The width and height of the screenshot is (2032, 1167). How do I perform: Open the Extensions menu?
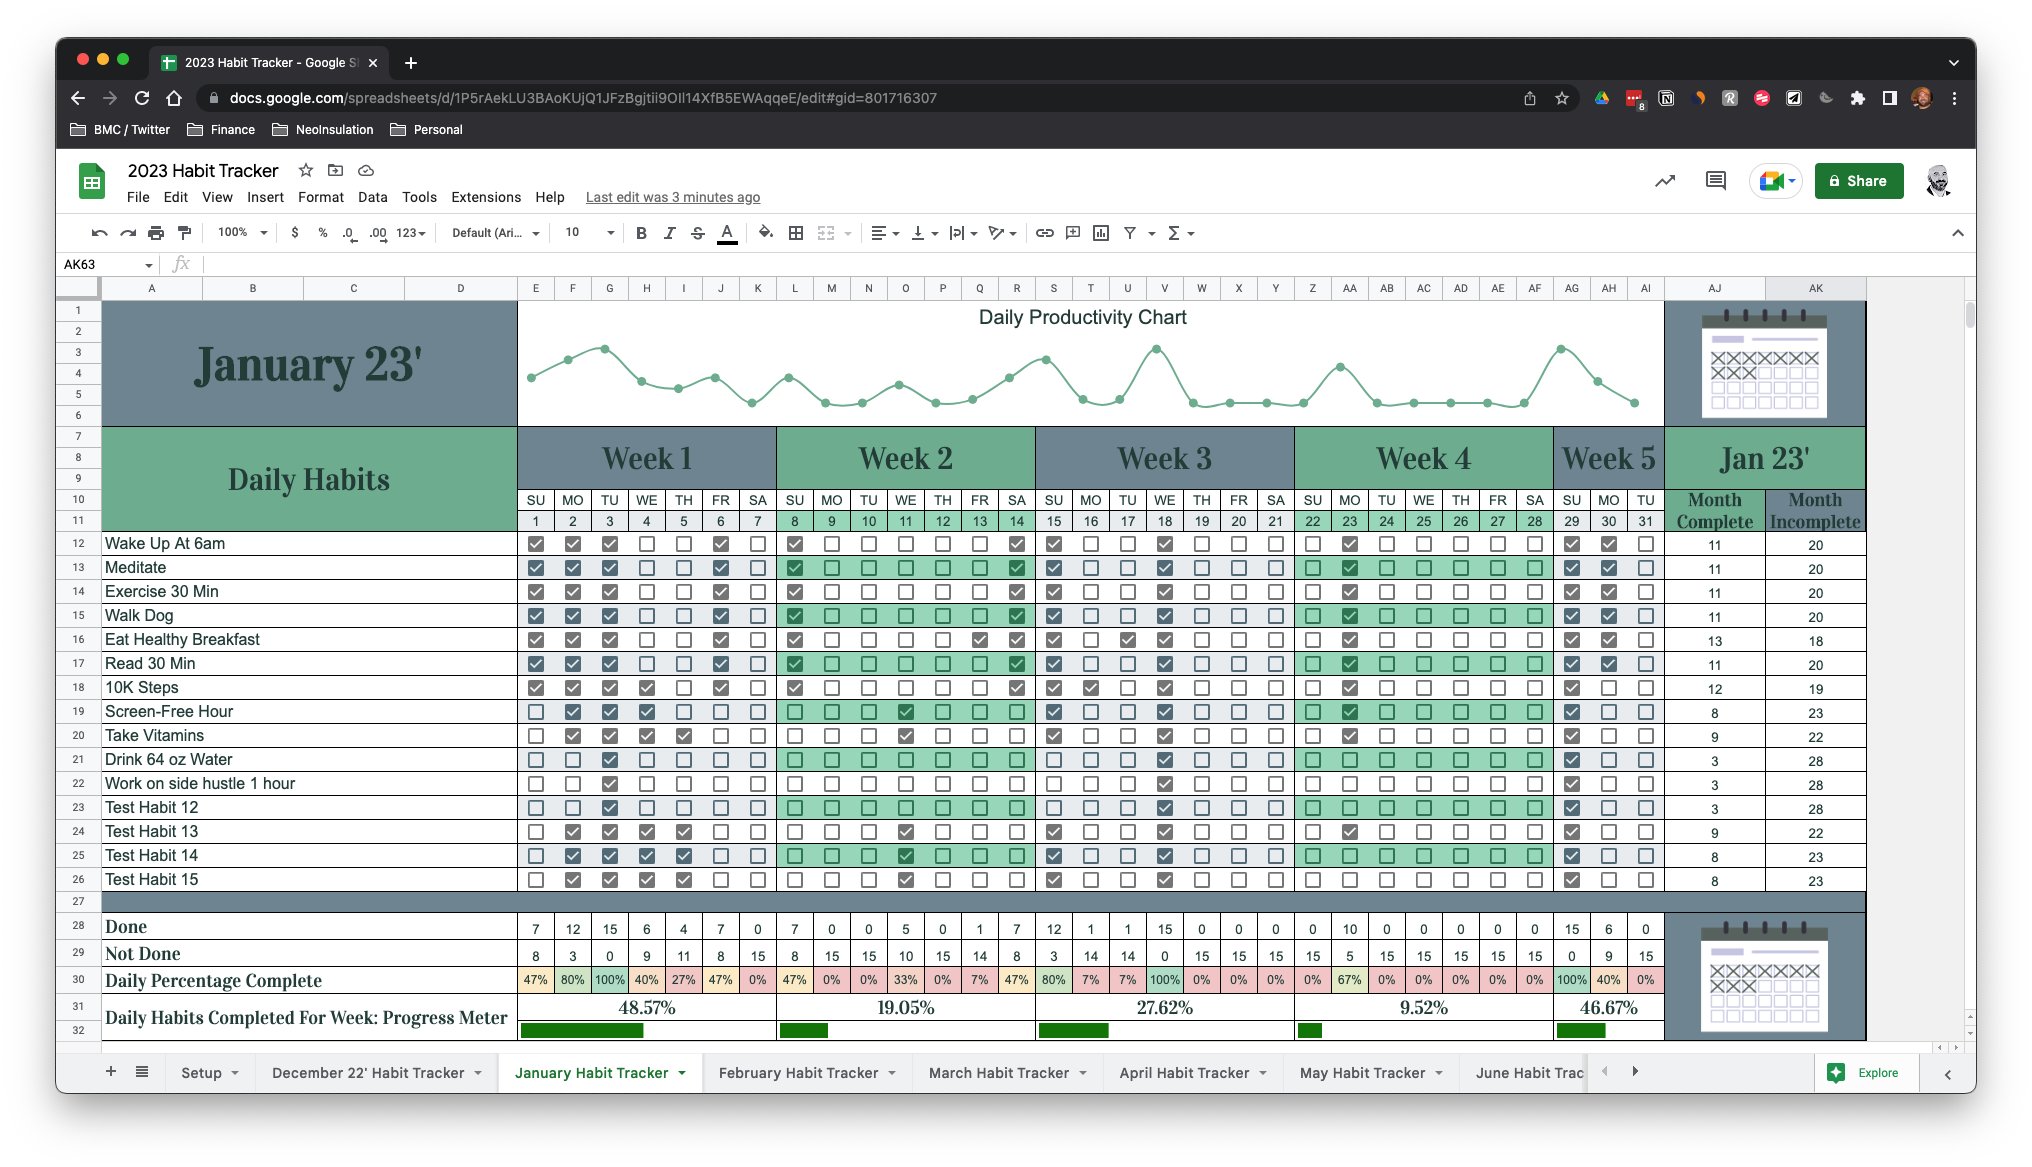[486, 197]
